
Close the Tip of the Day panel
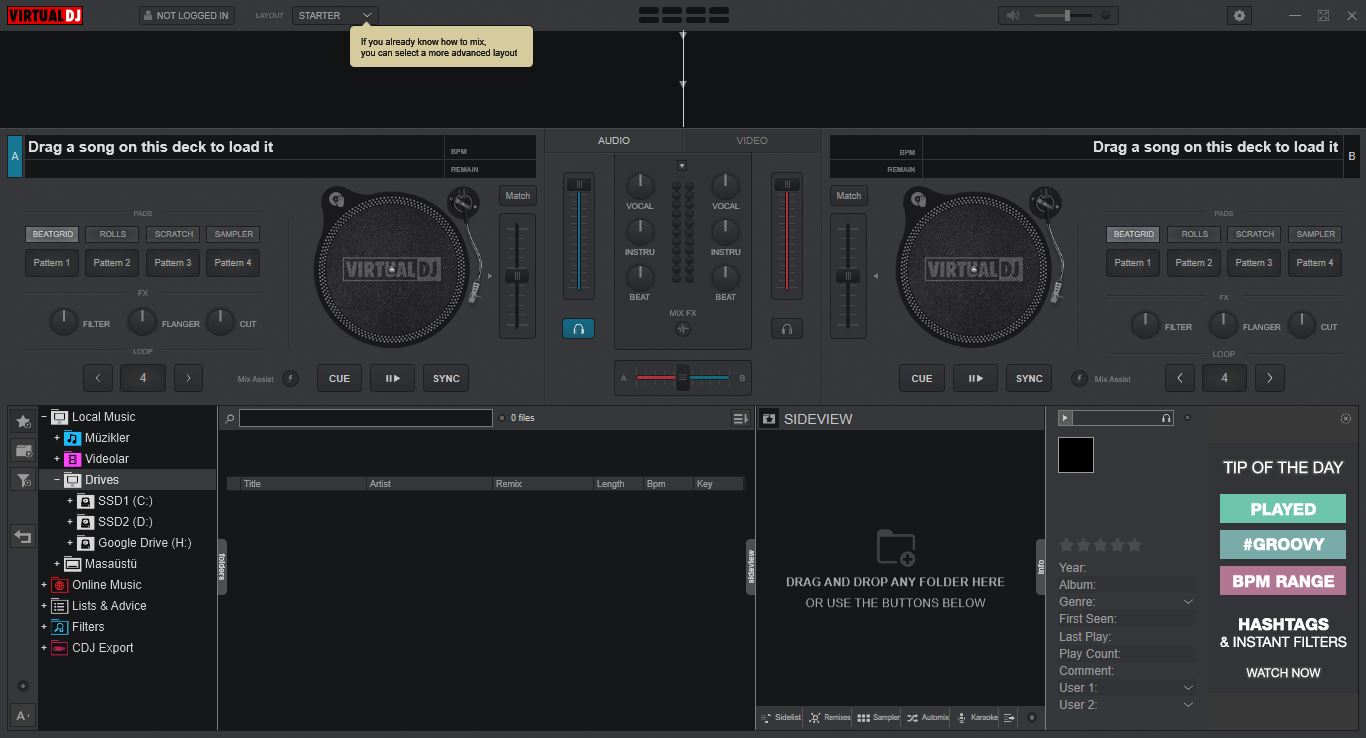(x=1345, y=418)
